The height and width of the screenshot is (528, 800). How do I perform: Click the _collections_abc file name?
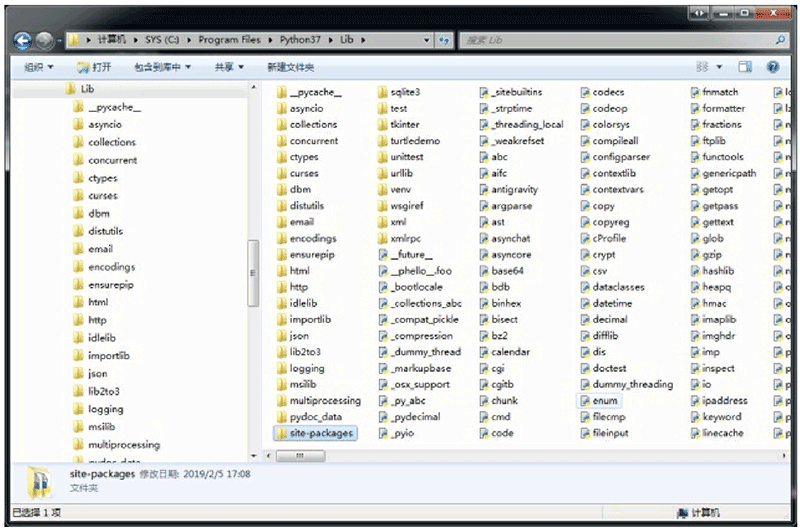click(x=427, y=304)
